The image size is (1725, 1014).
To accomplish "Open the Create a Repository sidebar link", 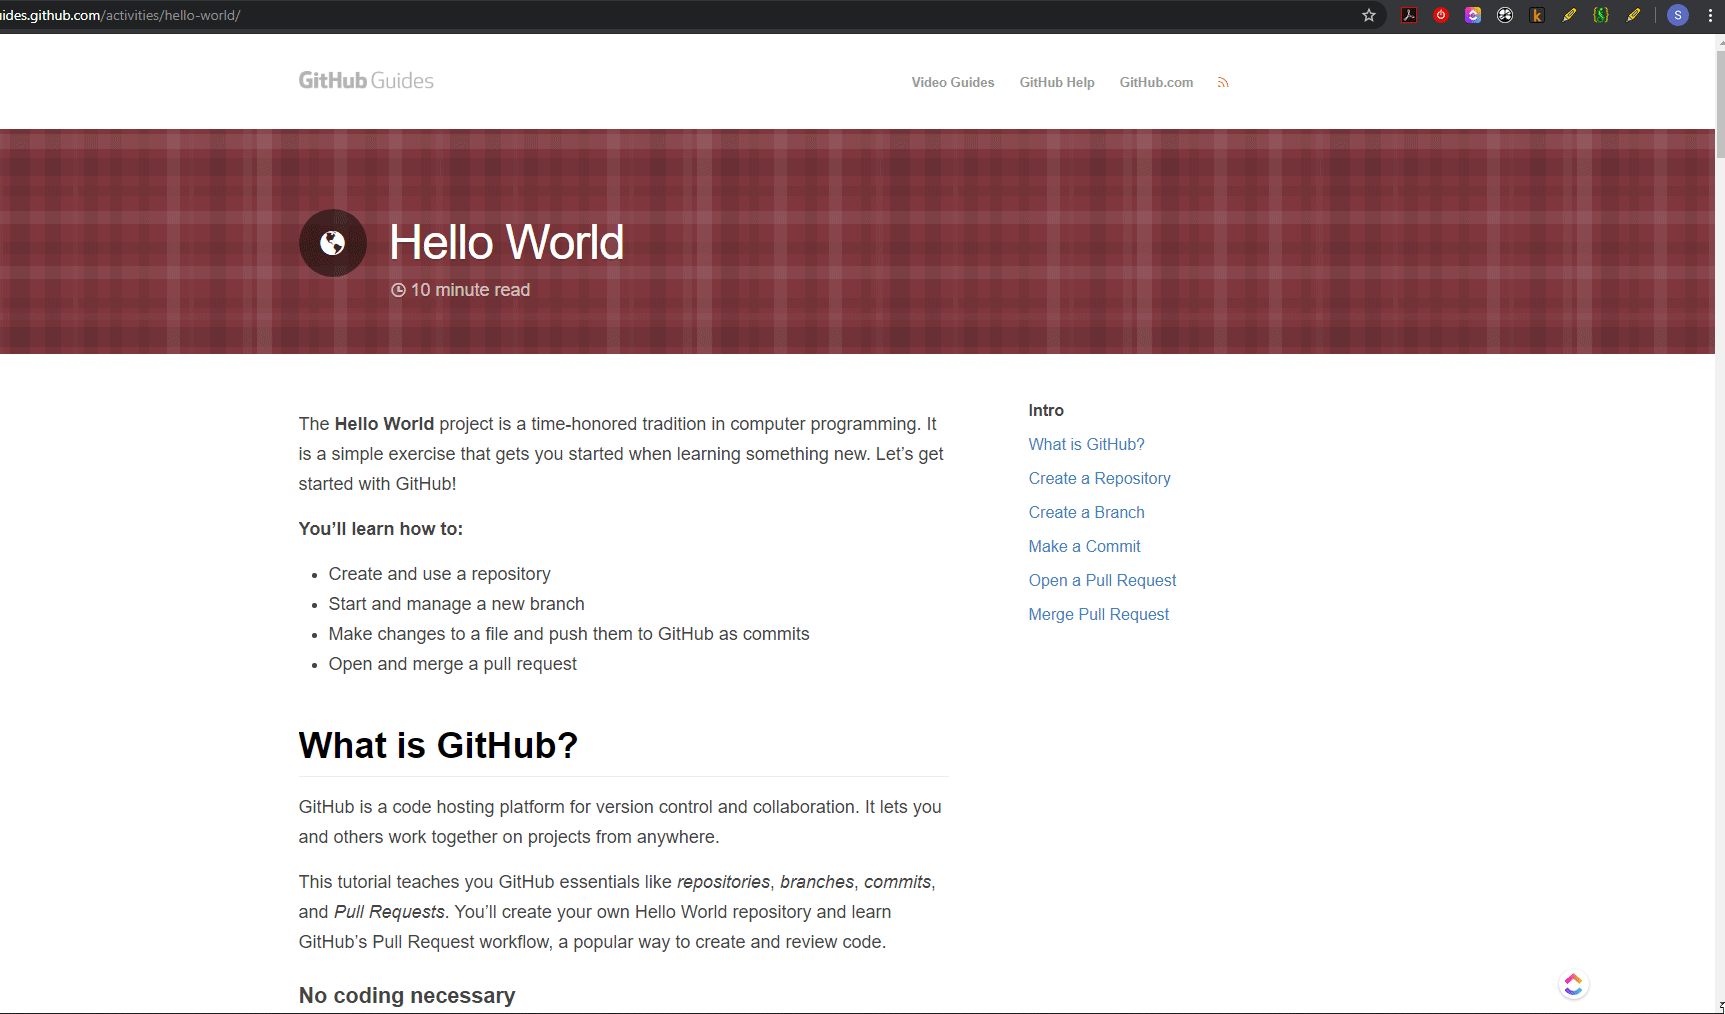I will 1099,479.
